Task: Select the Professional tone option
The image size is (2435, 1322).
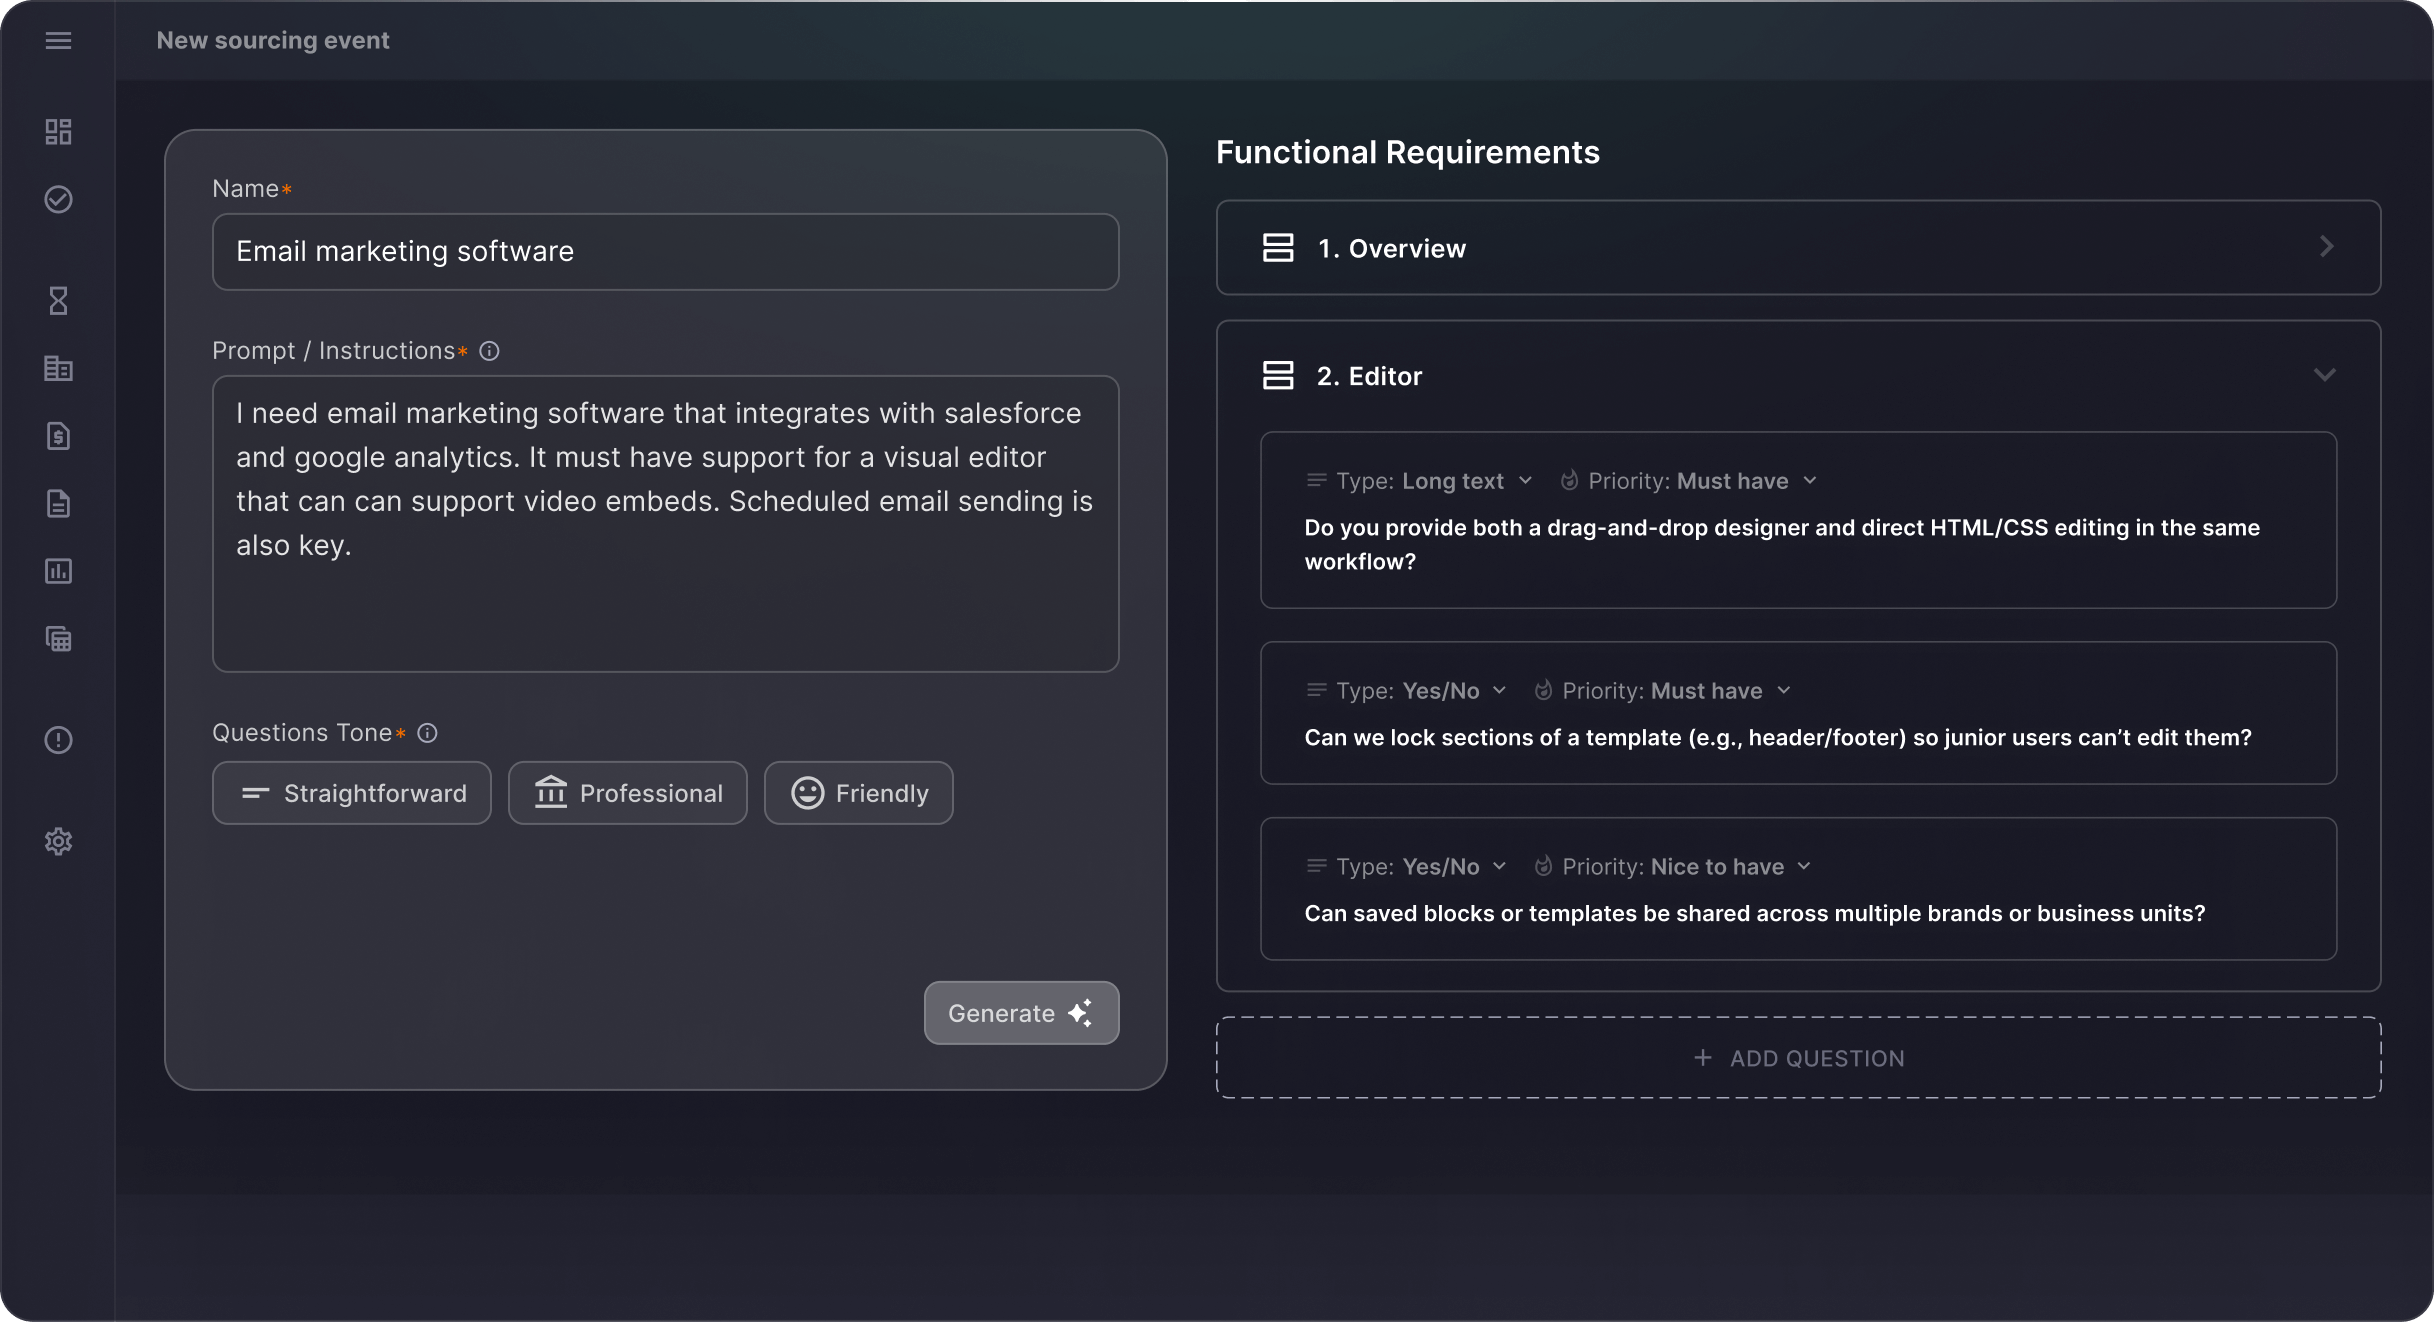Action: click(627, 793)
